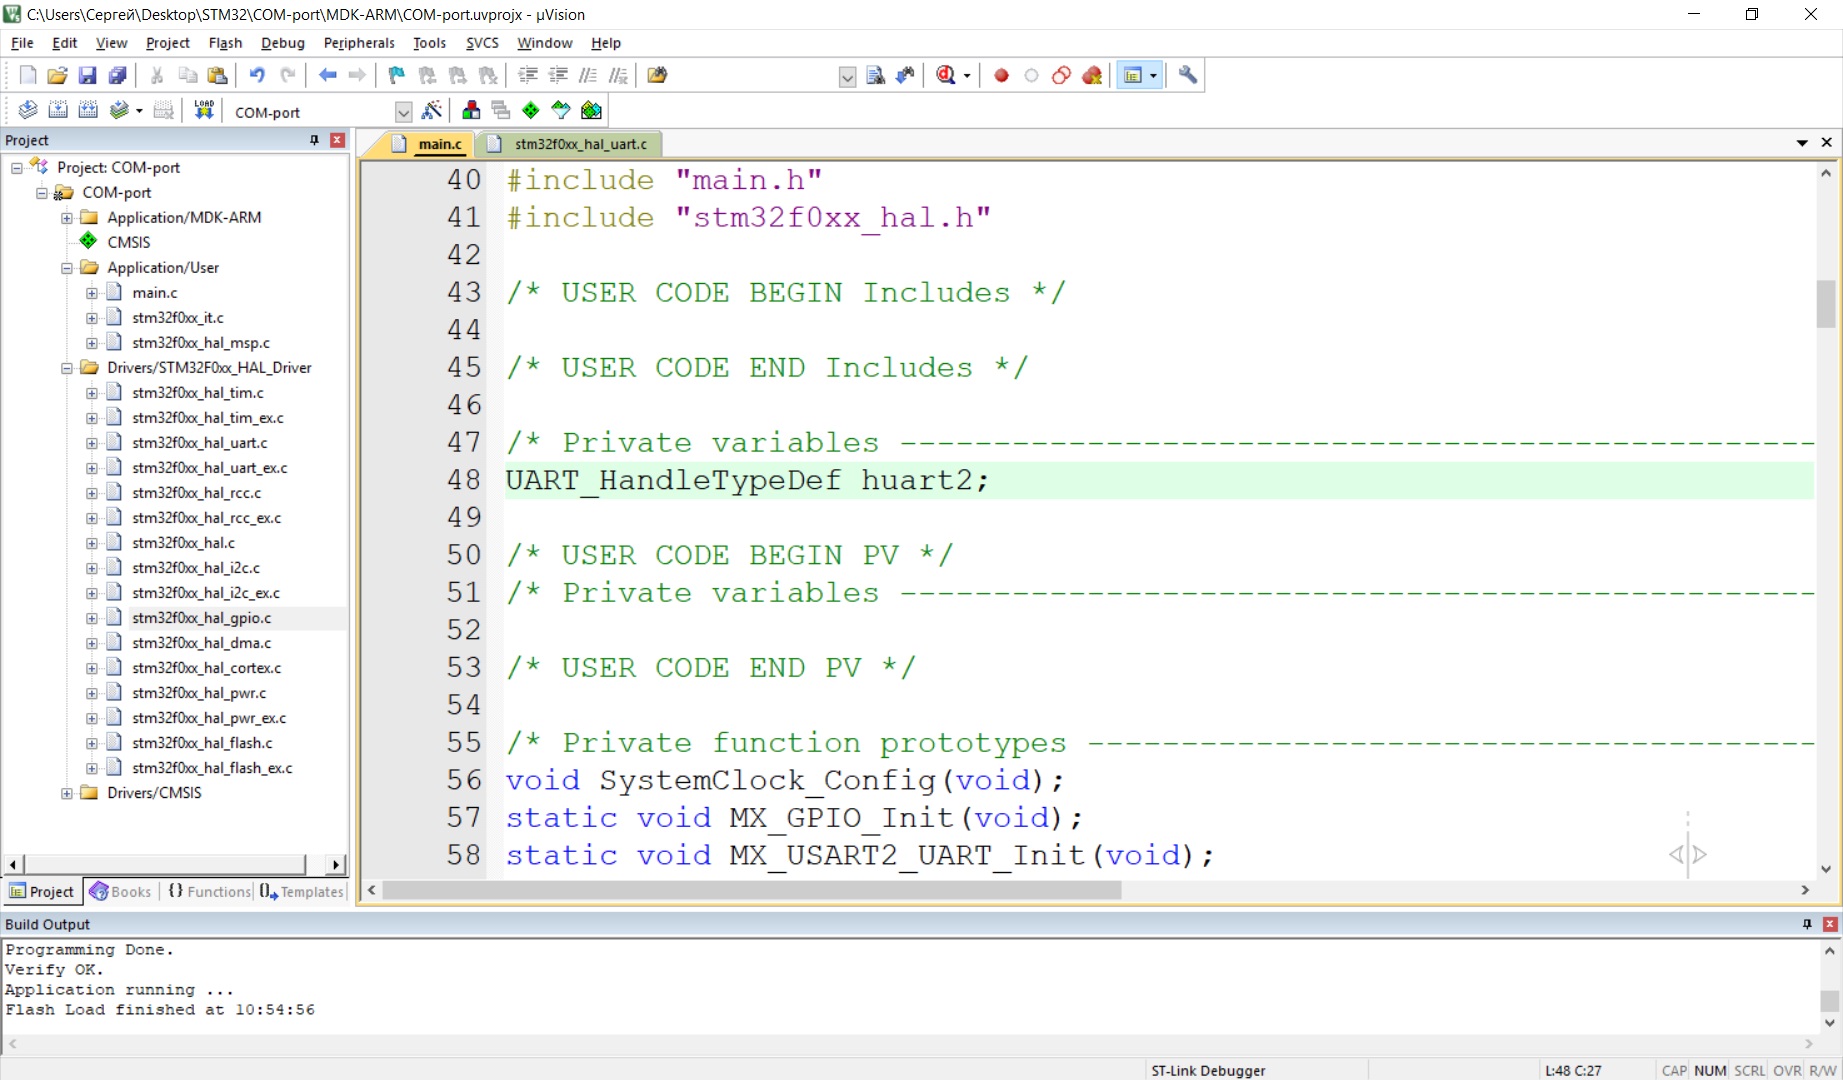The image size is (1843, 1080).
Task: Click the editor horizontal scrollbar thumb
Action: 751,890
